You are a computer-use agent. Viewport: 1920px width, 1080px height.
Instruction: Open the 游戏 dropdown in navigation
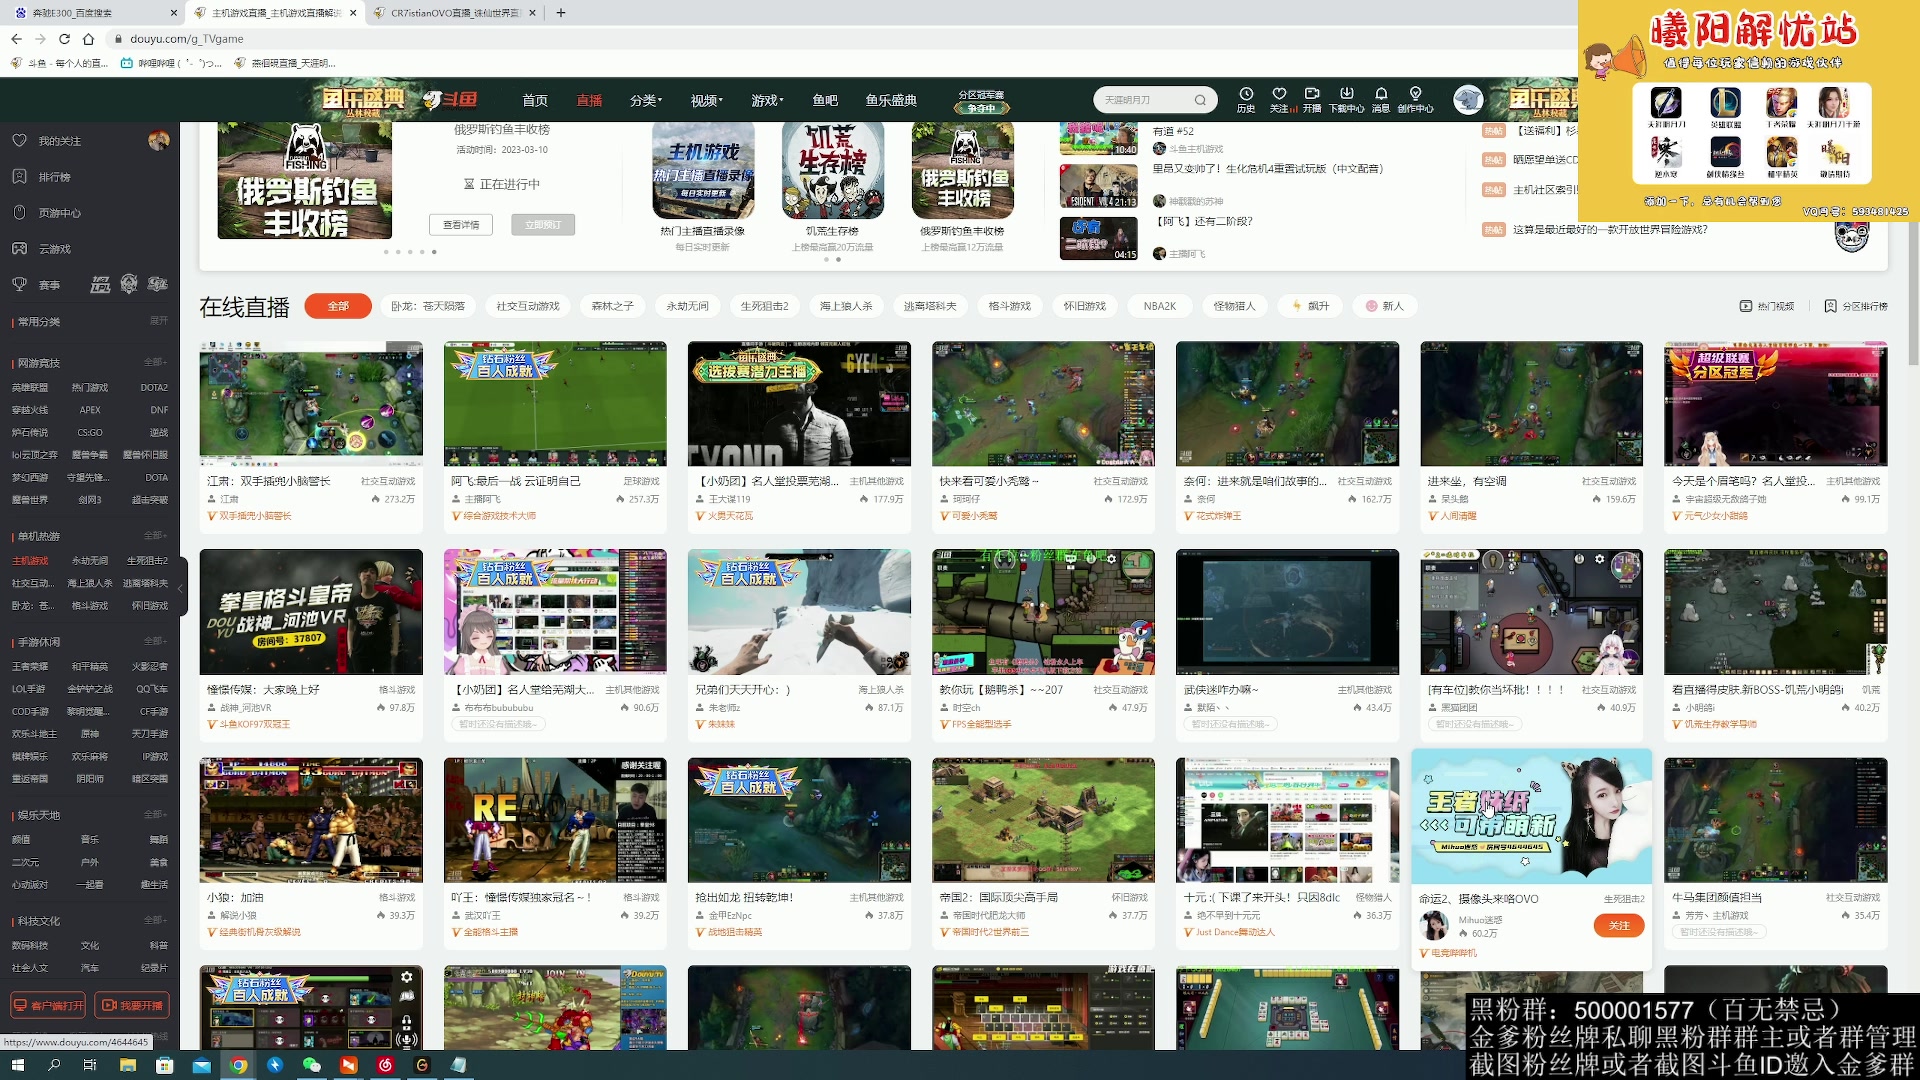[x=767, y=100]
